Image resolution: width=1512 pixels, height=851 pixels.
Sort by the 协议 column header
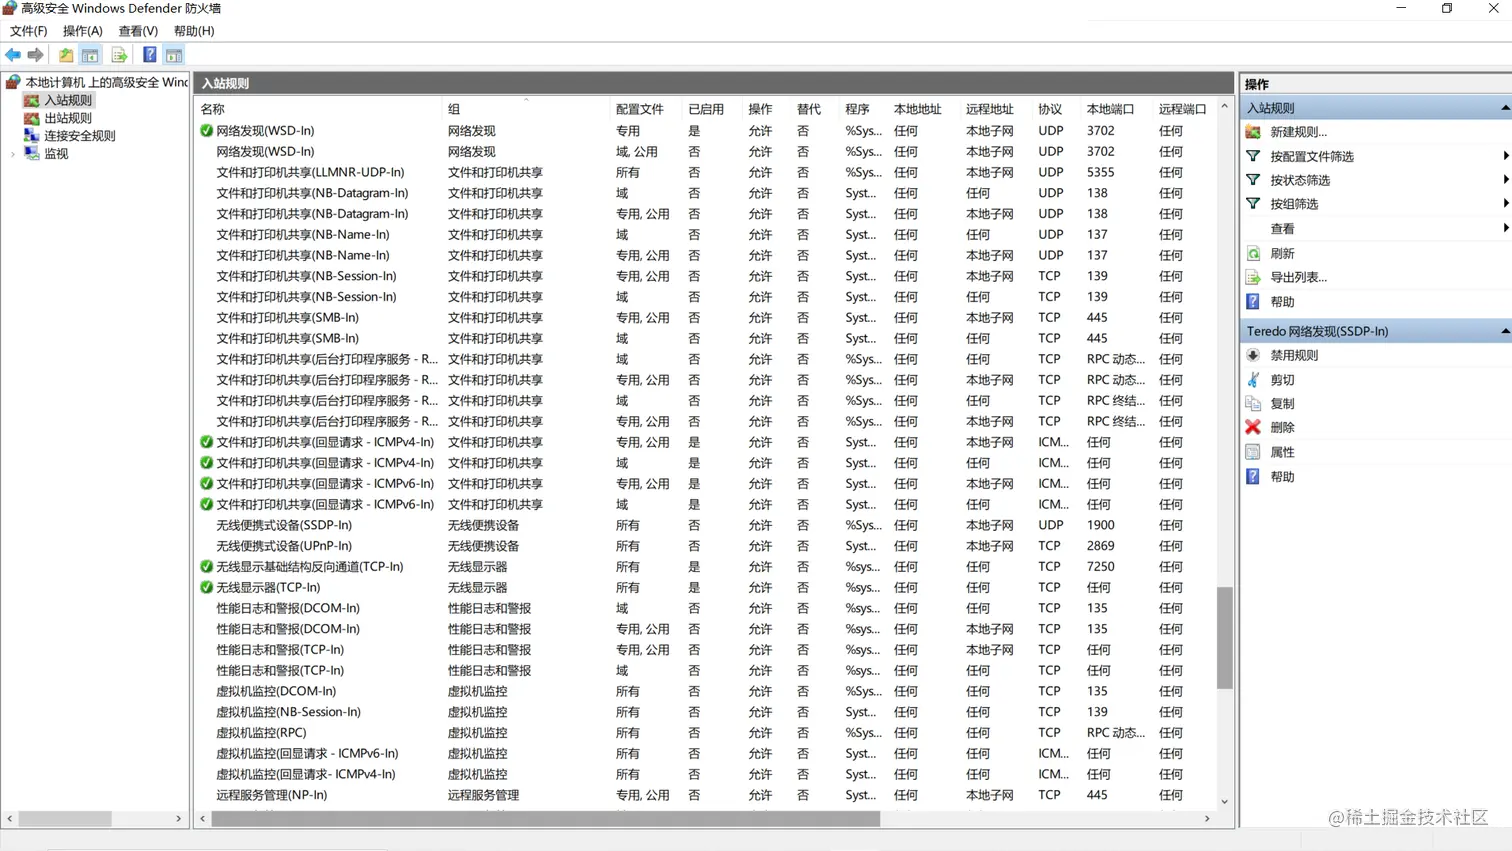(x=1056, y=109)
